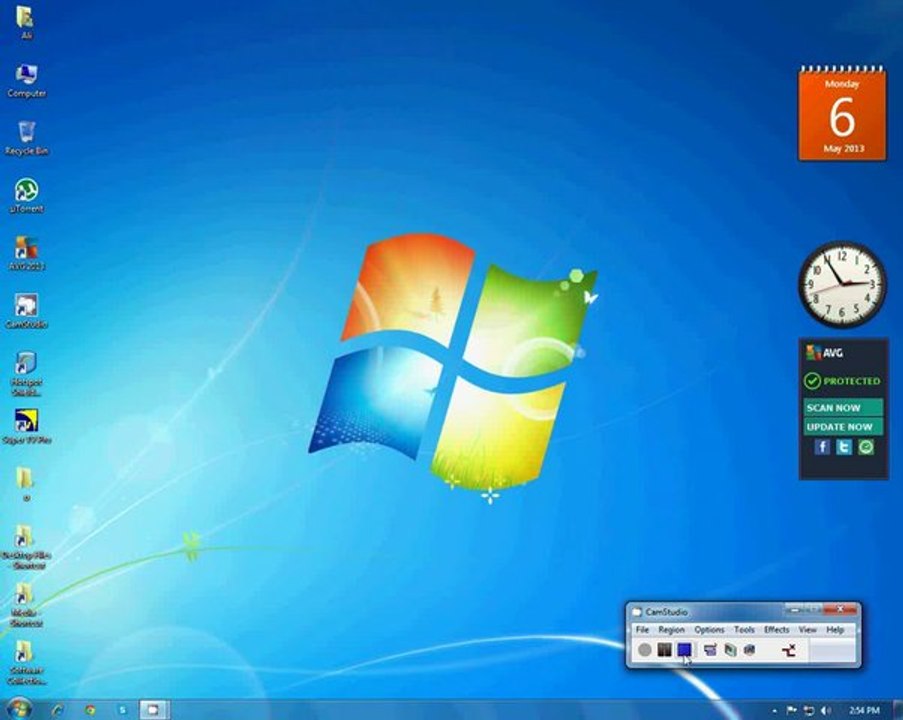This screenshot has width=903, height=720.
Task: Click the AVG 2013 desktop shortcut
Action: (x=26, y=253)
